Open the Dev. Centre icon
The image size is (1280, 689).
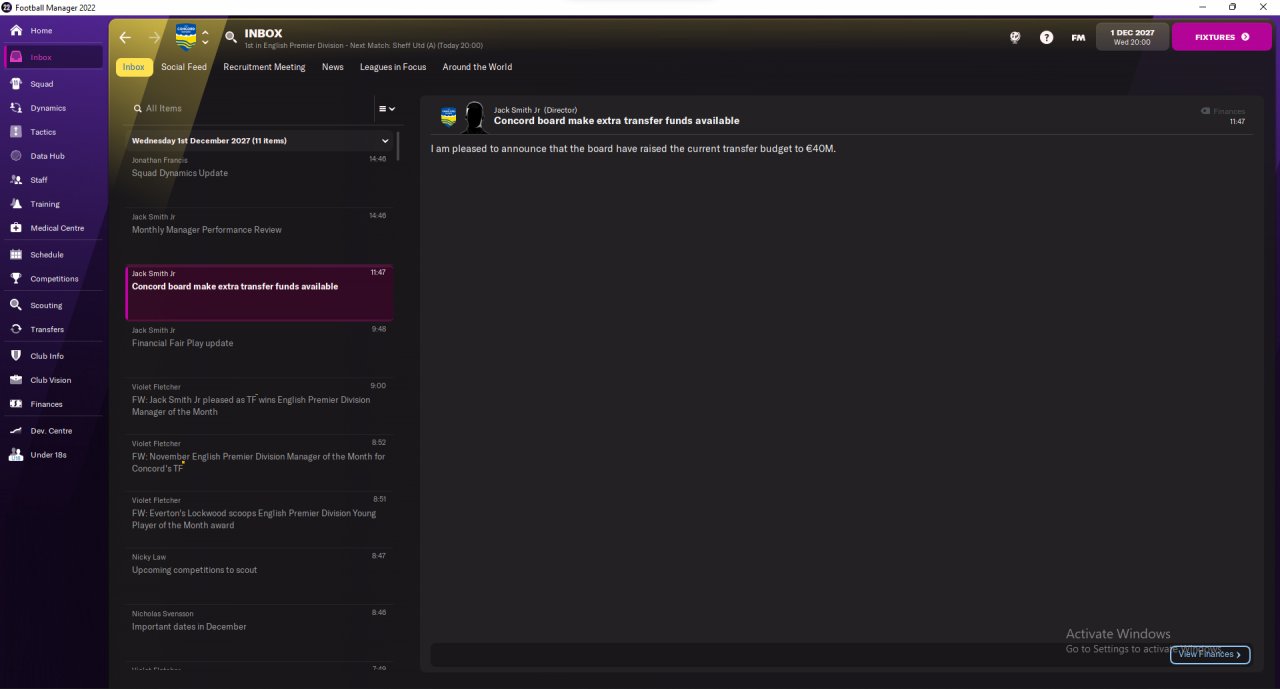point(16,431)
